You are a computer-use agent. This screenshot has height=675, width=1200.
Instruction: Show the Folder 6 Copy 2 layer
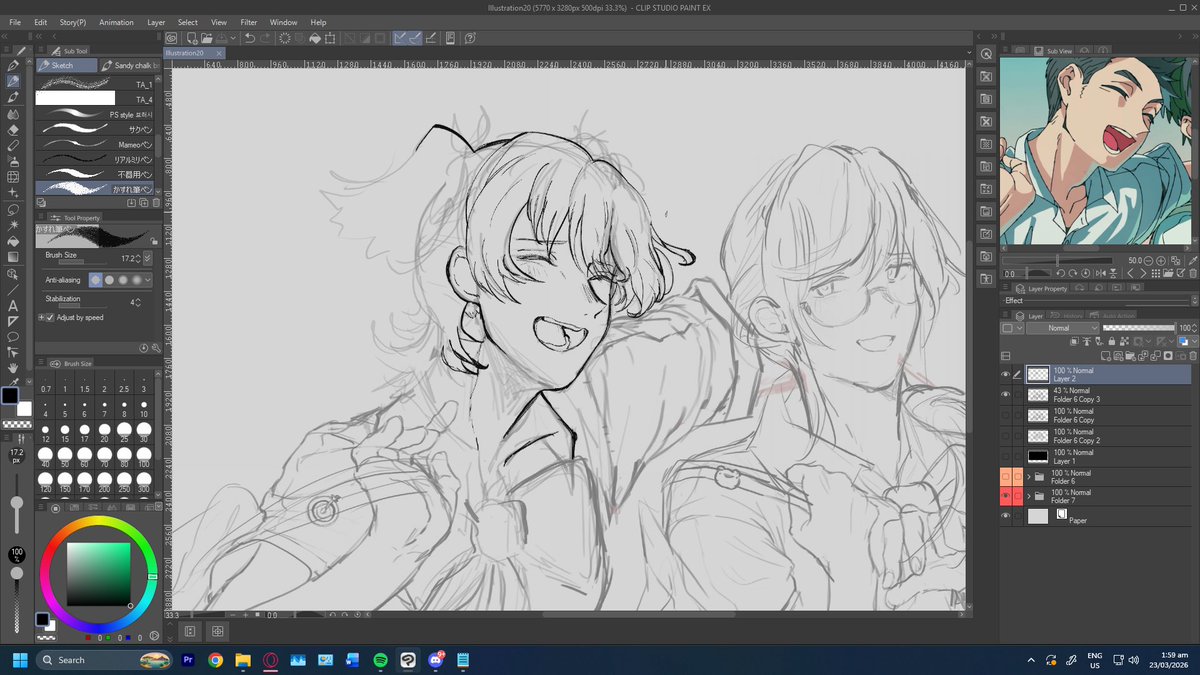[x=1006, y=436]
